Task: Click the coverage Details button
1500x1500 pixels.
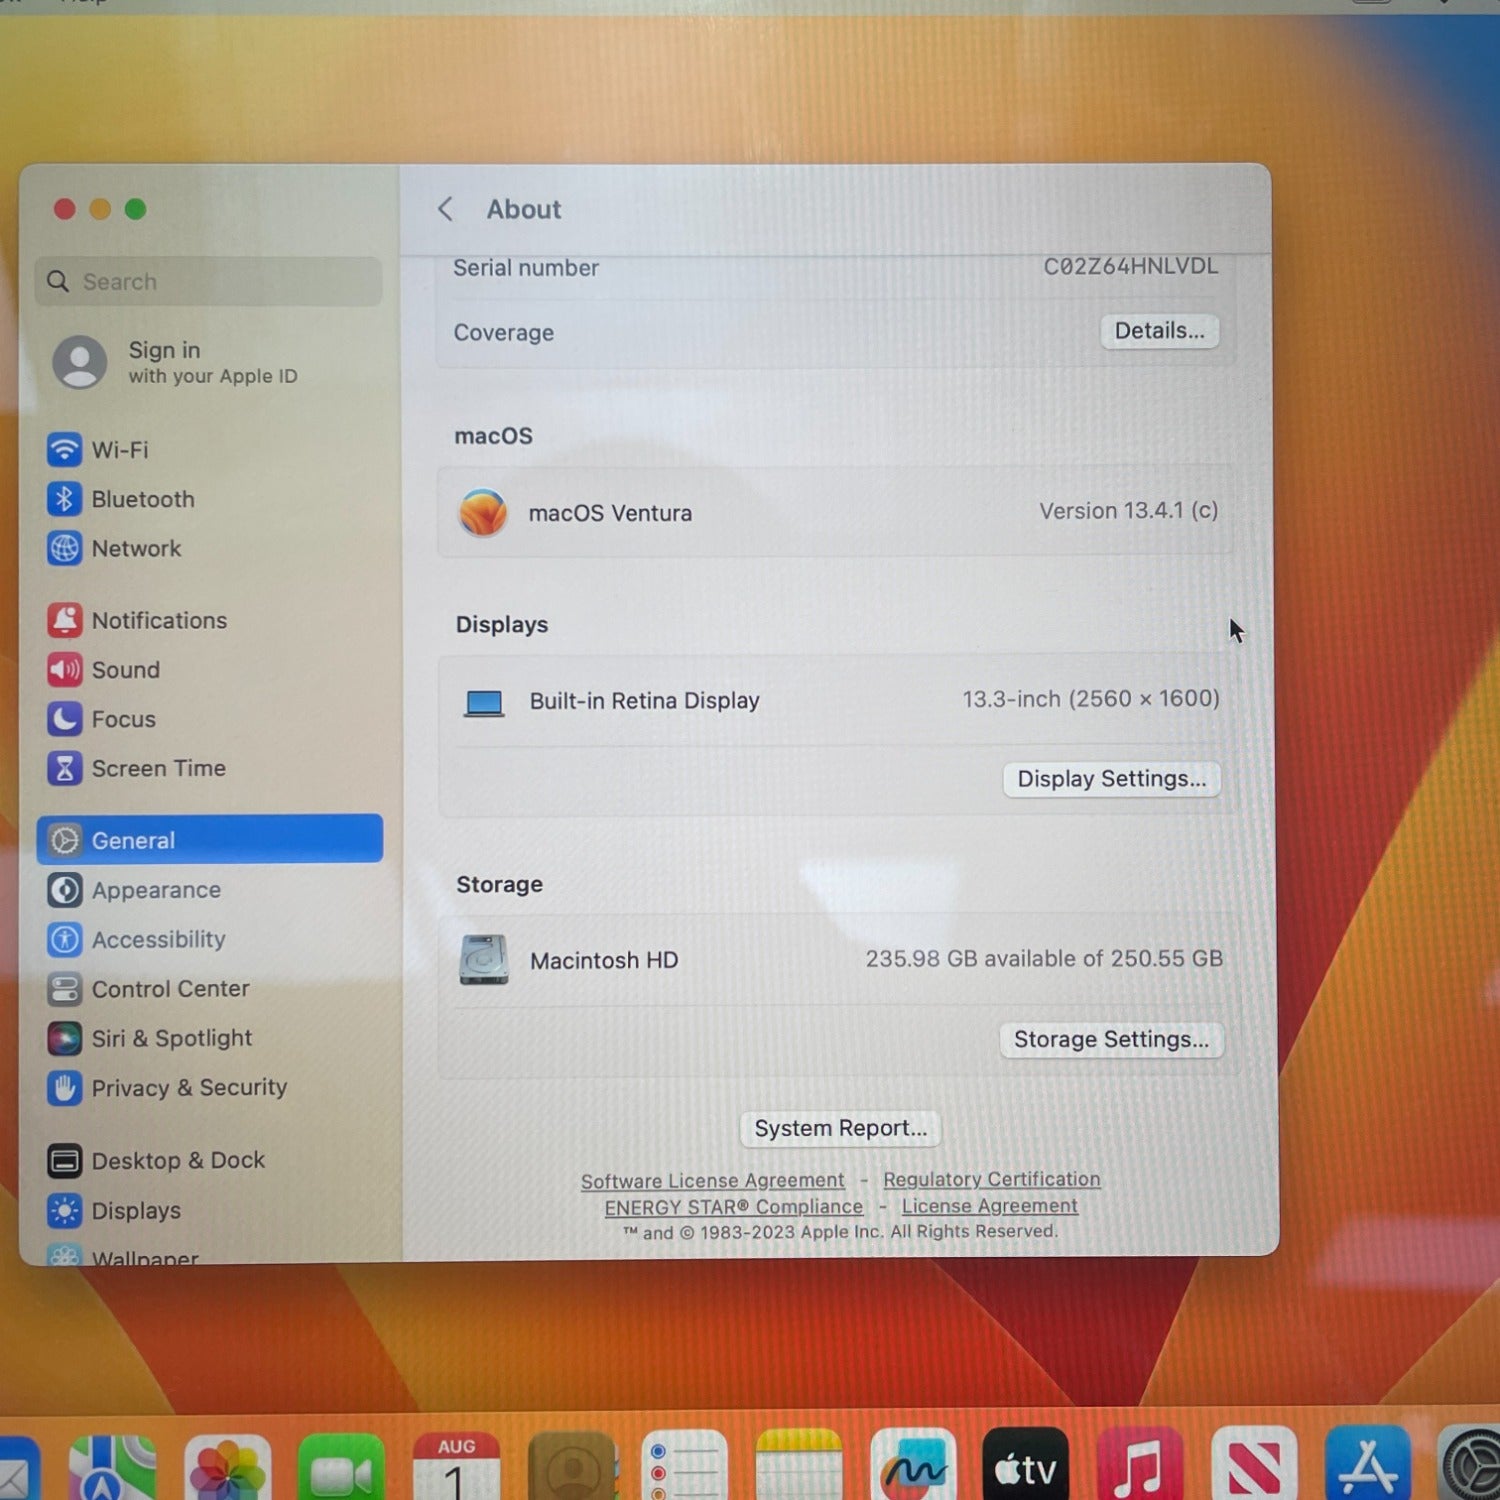Action: (x=1160, y=331)
